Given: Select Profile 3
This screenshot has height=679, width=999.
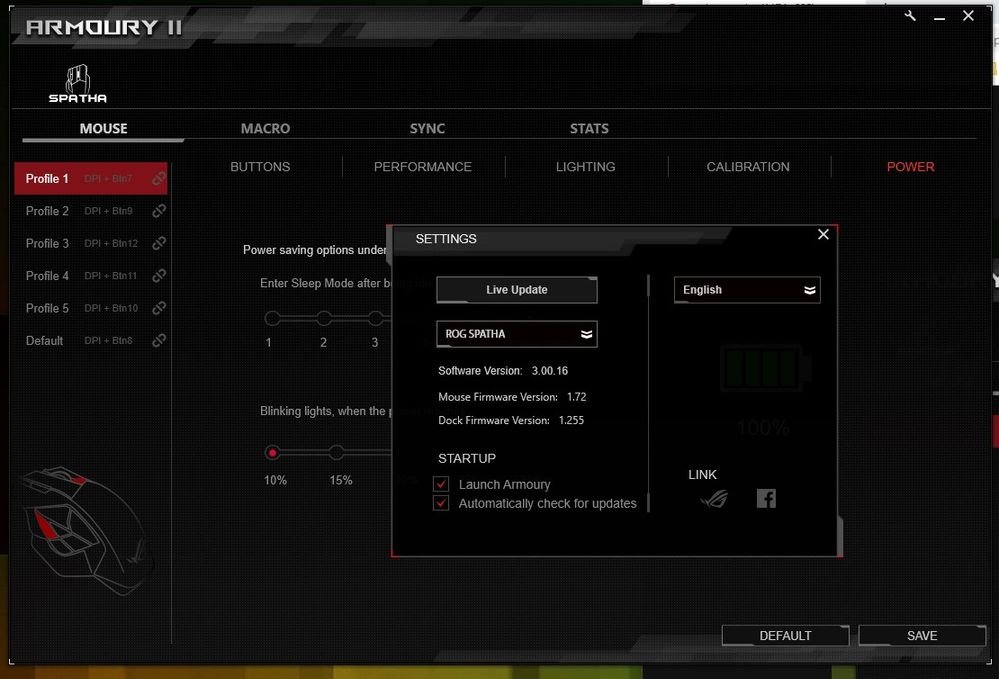Looking at the screenshot, I should tap(47, 243).
